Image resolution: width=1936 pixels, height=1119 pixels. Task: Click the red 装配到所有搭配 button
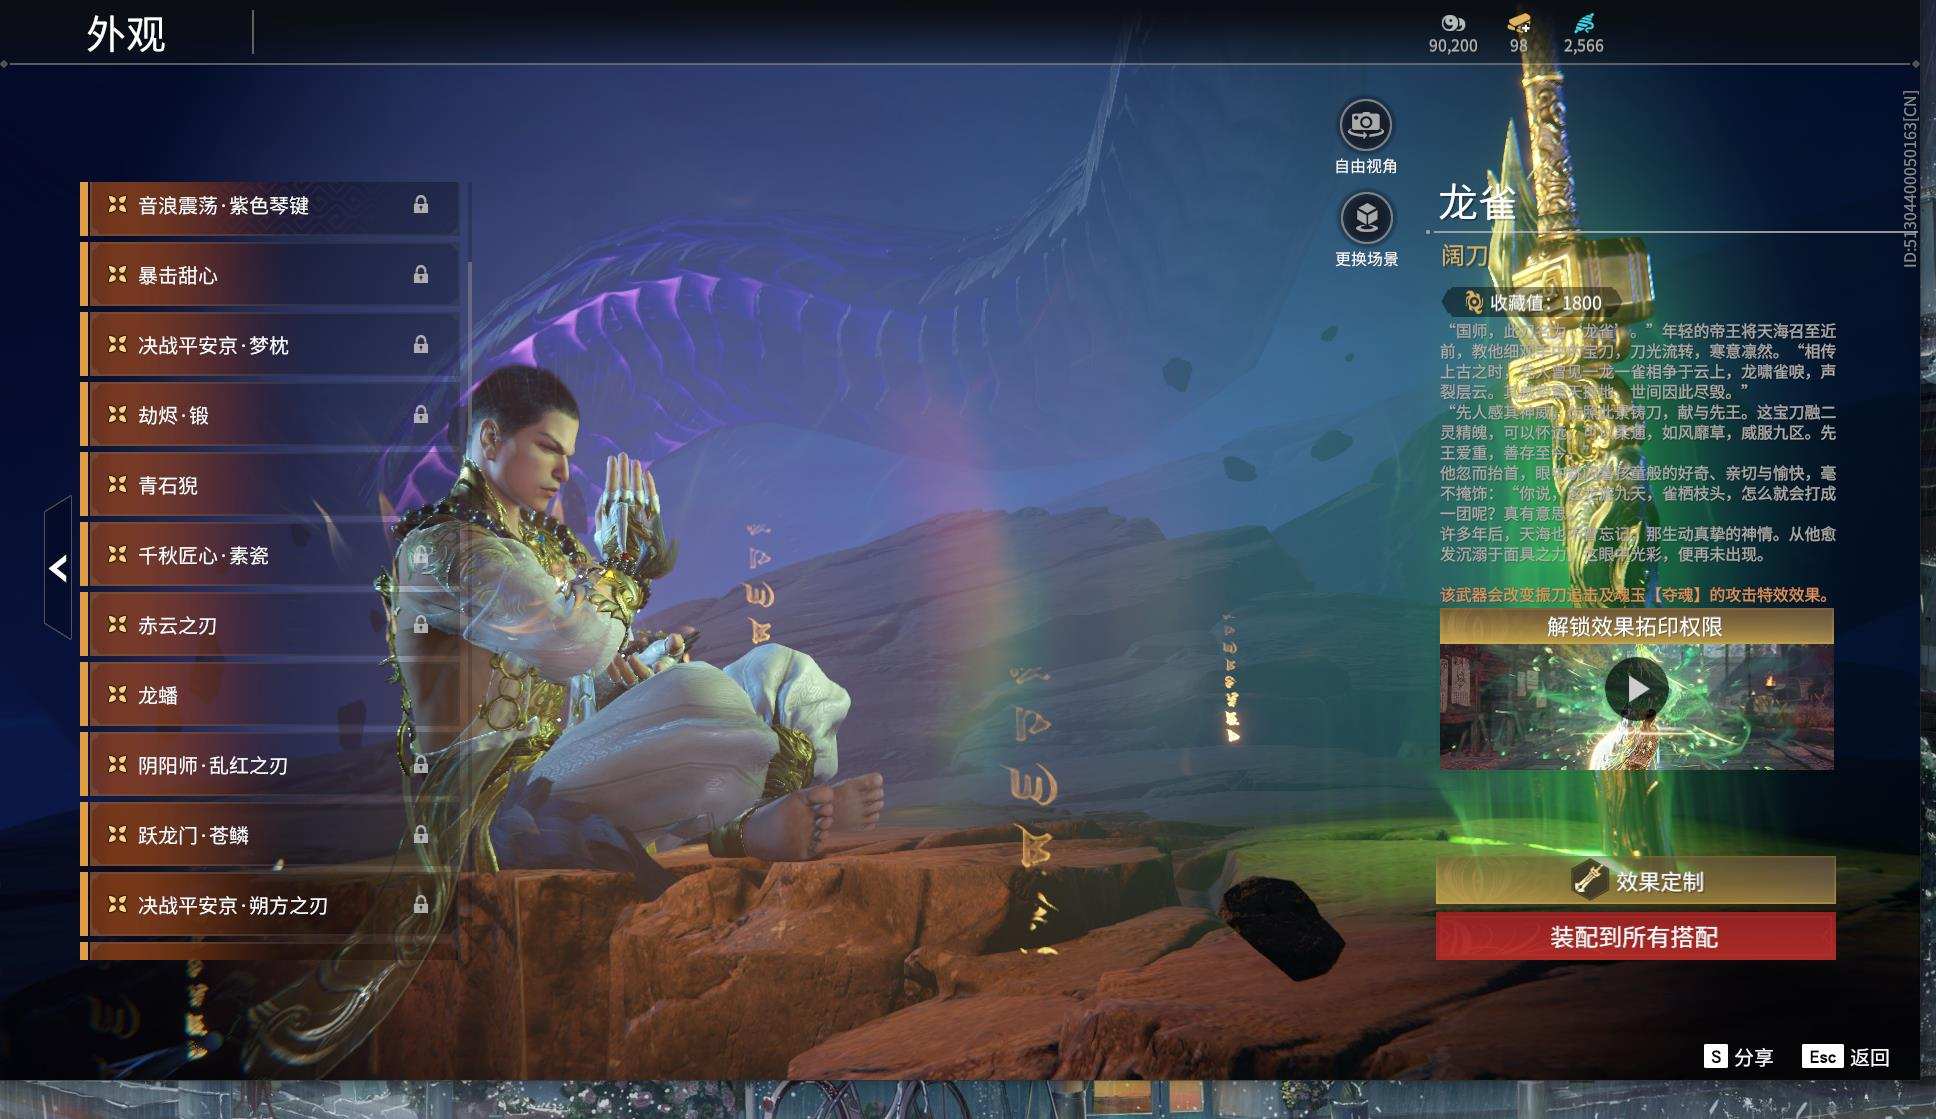pyautogui.click(x=1636, y=937)
